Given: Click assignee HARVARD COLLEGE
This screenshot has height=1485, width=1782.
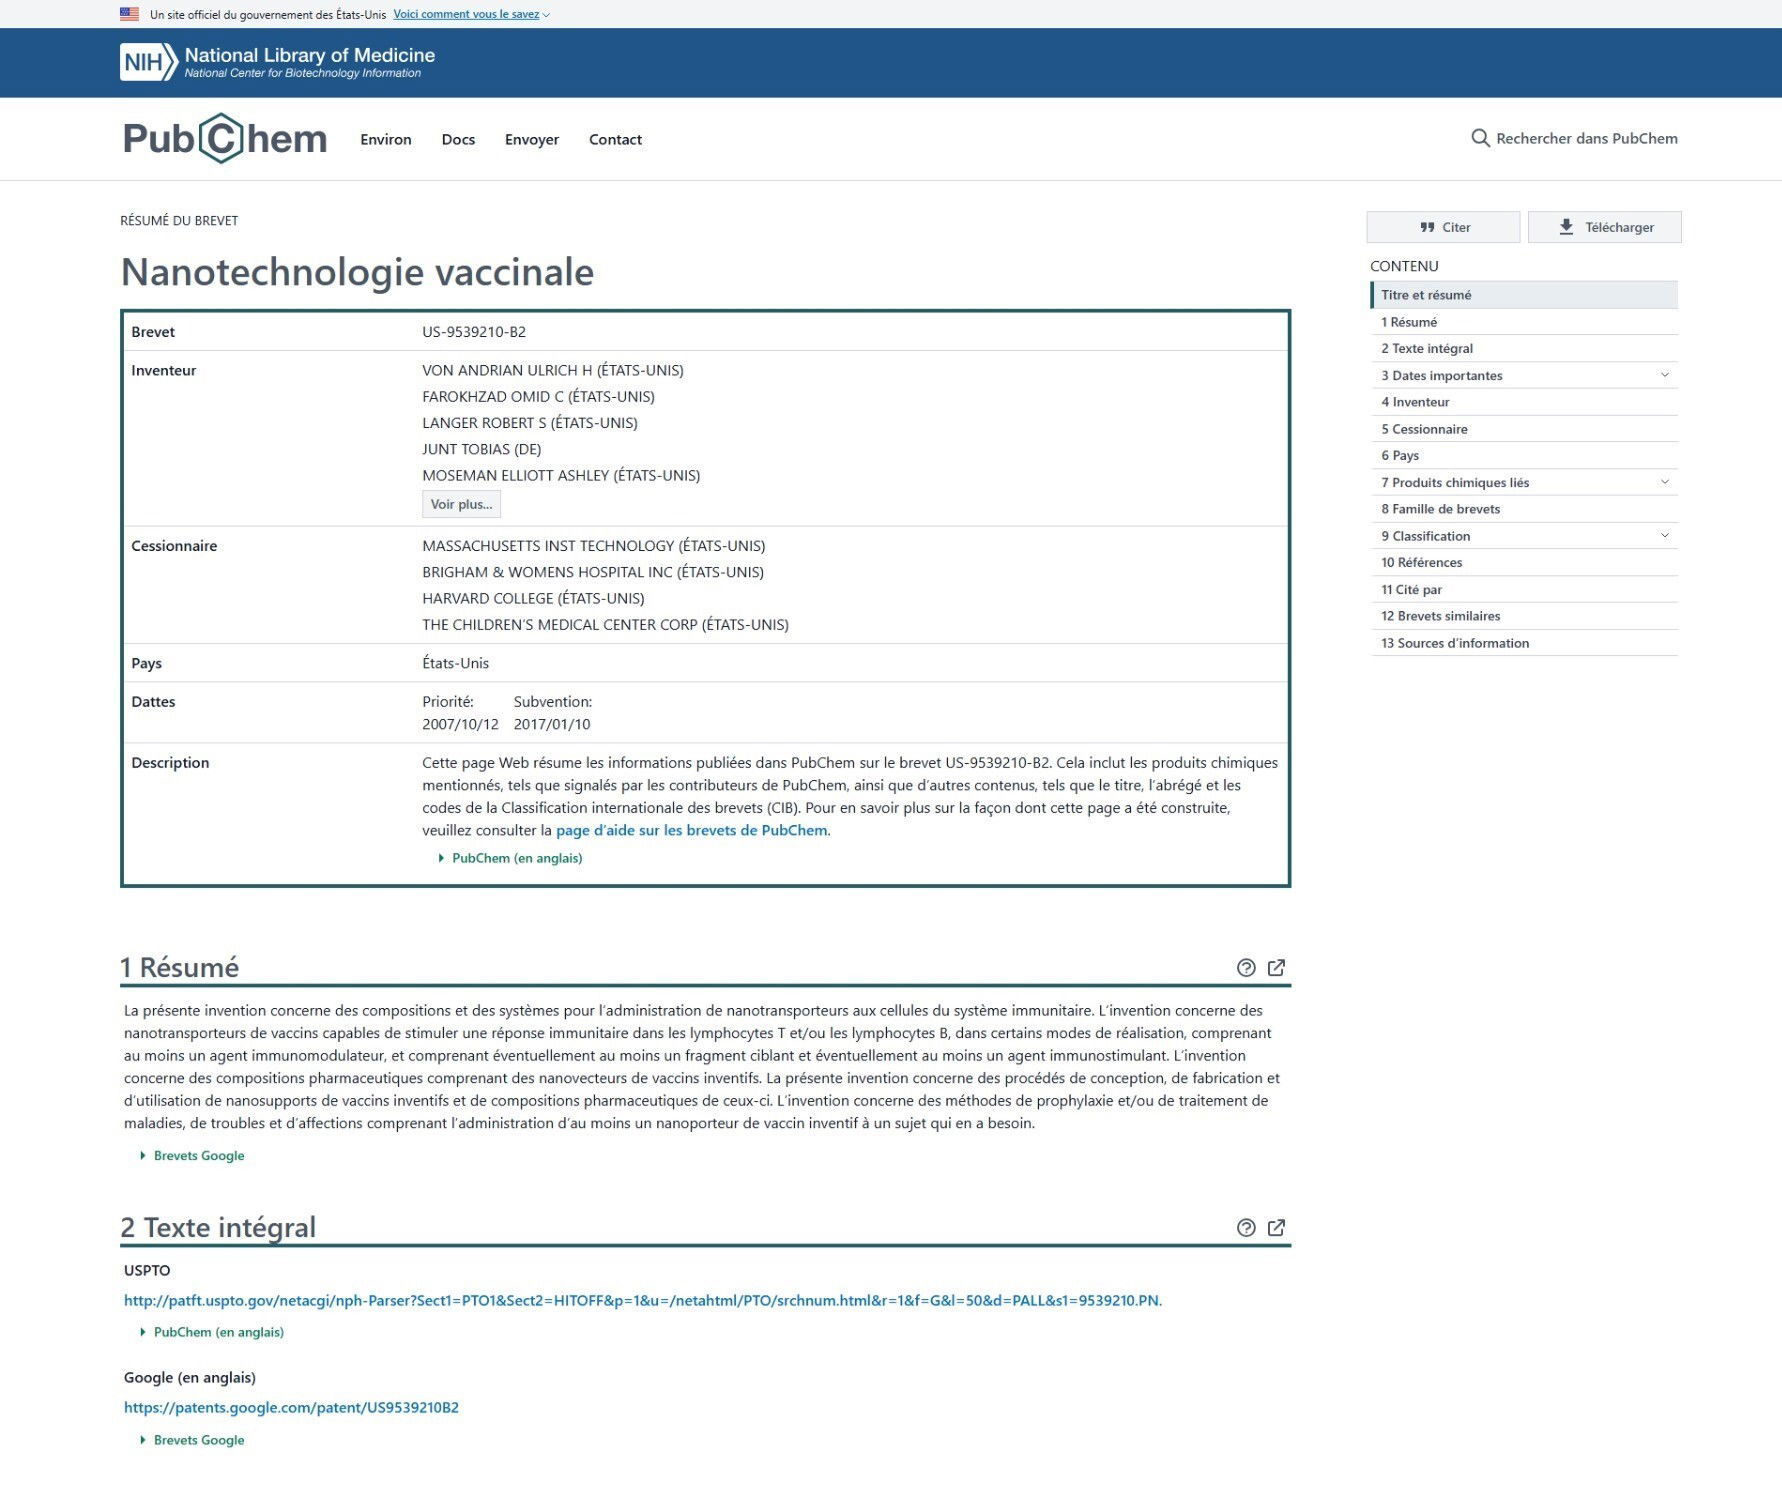Looking at the screenshot, I should pos(533,598).
